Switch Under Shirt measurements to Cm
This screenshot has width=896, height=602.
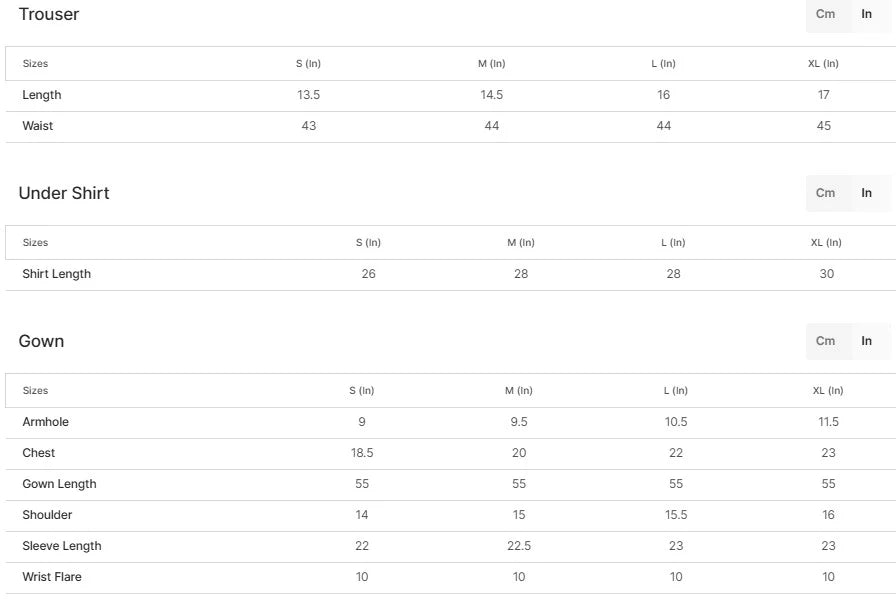(825, 193)
